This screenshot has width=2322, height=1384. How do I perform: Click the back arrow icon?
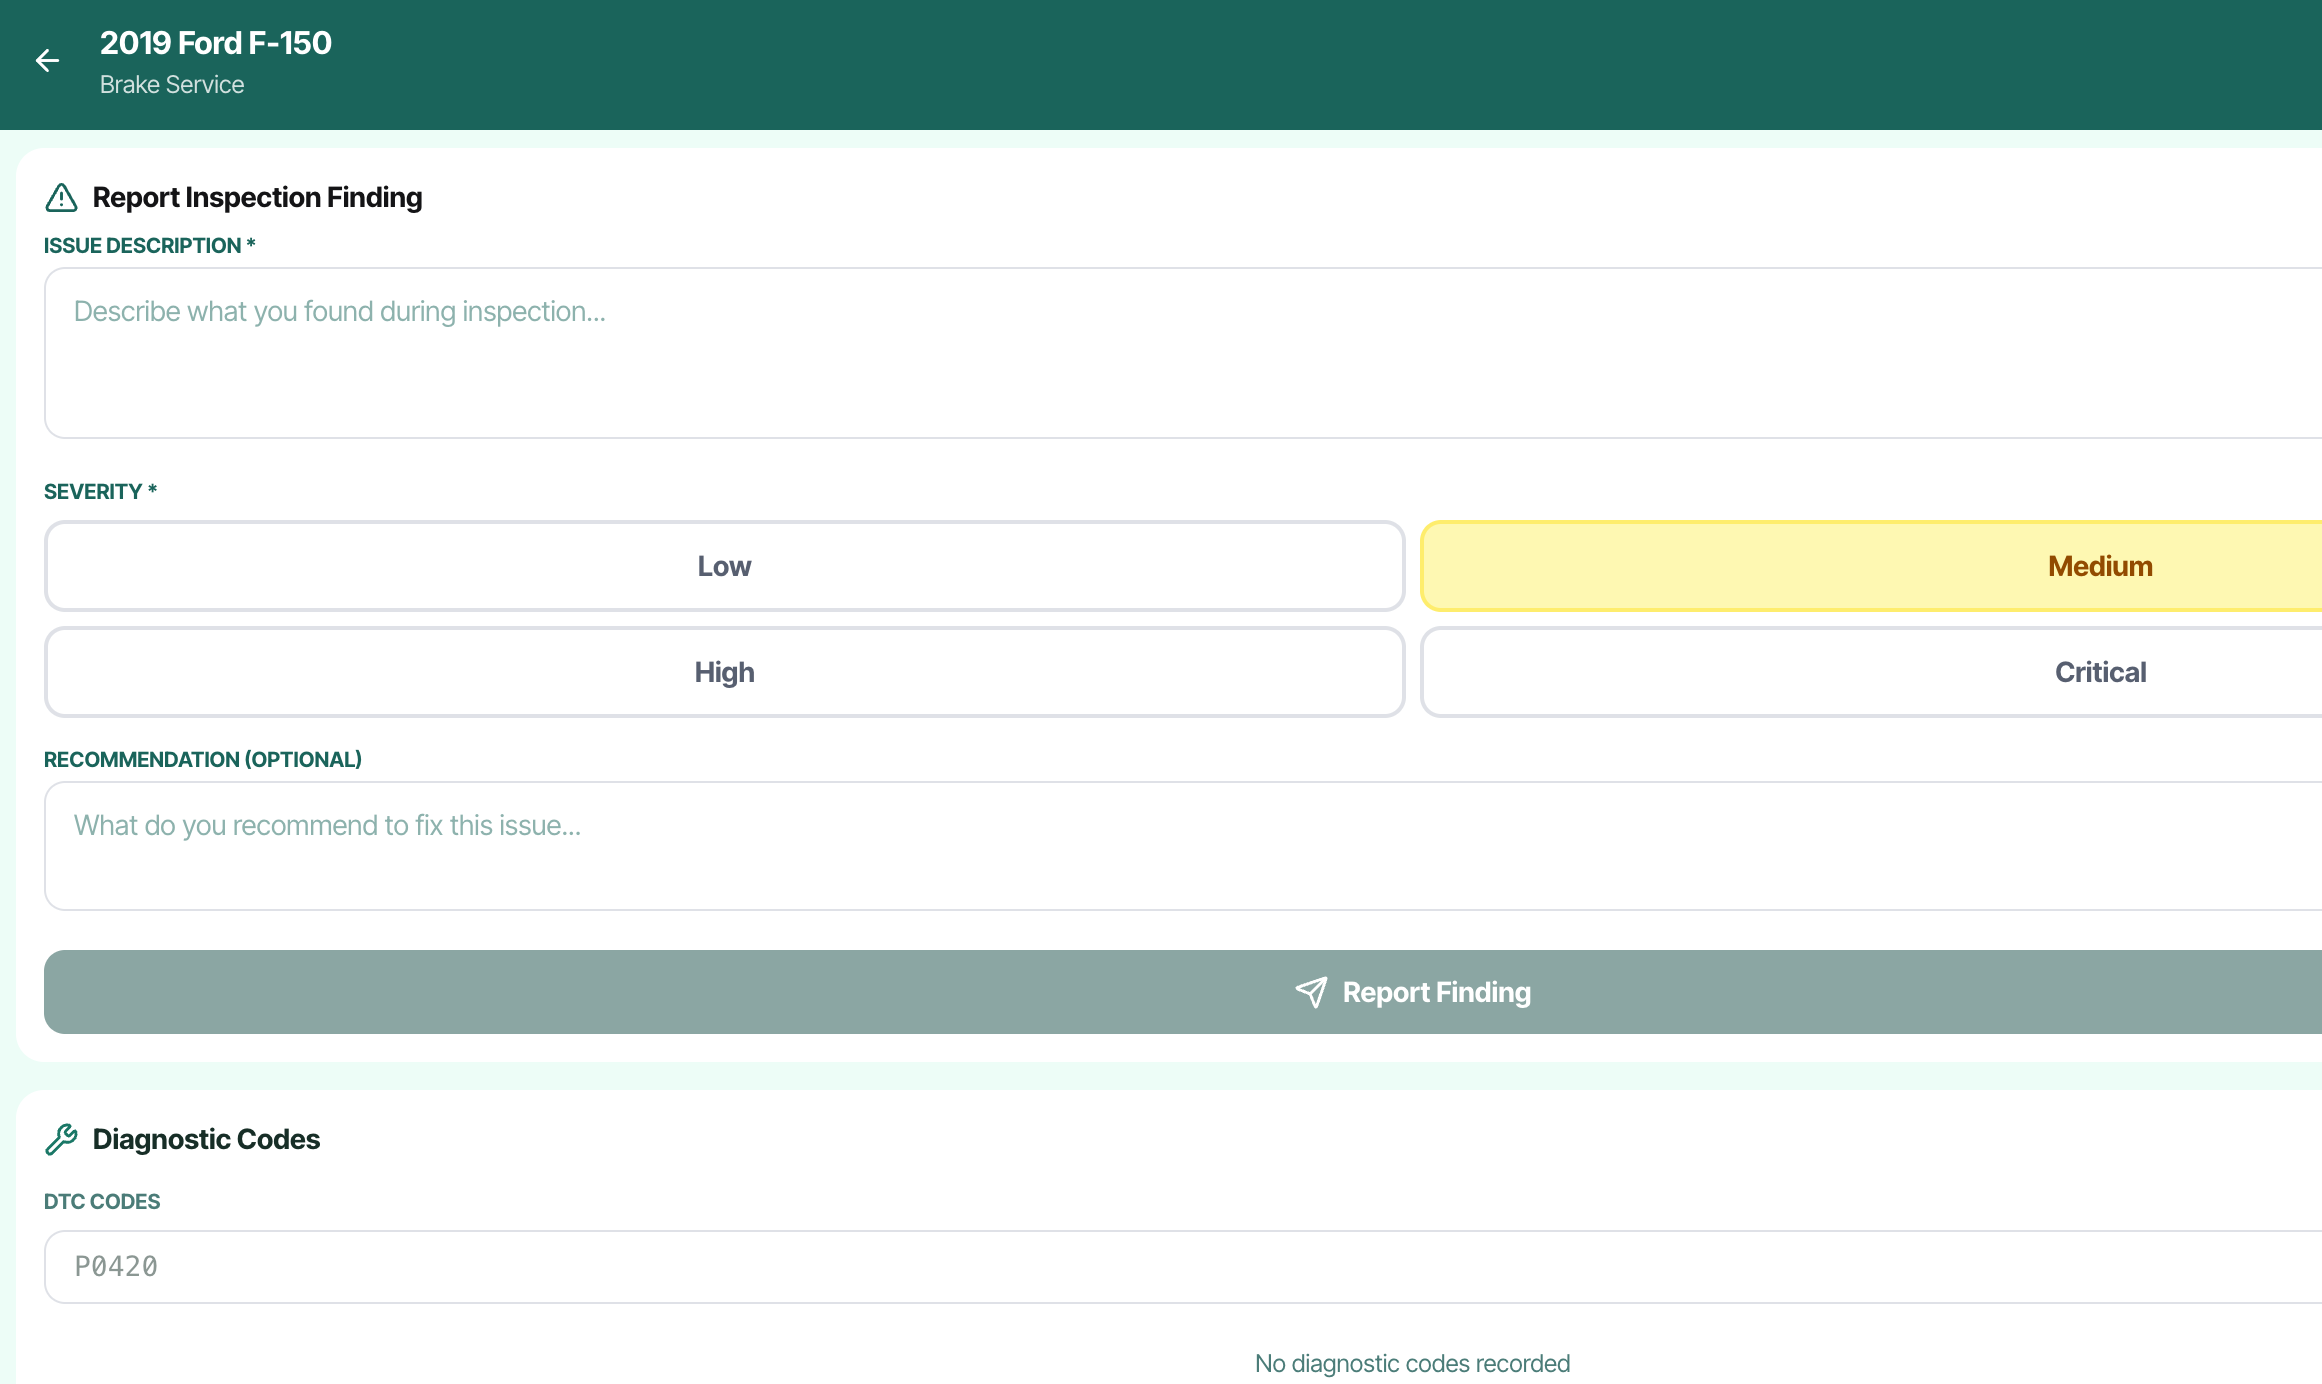coord(47,61)
